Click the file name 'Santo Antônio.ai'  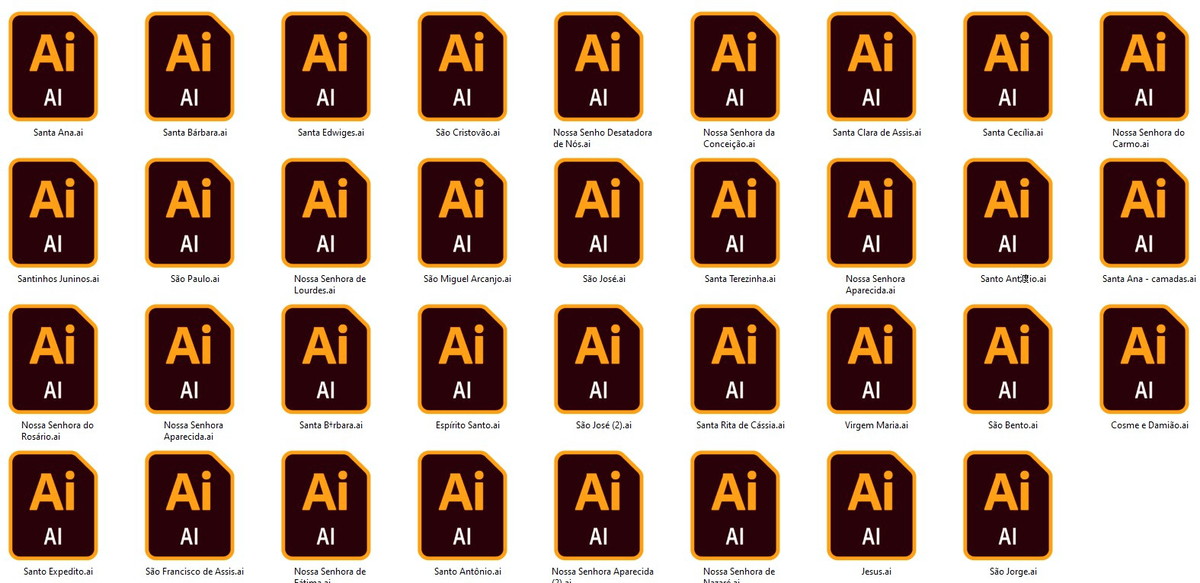pos(468,572)
